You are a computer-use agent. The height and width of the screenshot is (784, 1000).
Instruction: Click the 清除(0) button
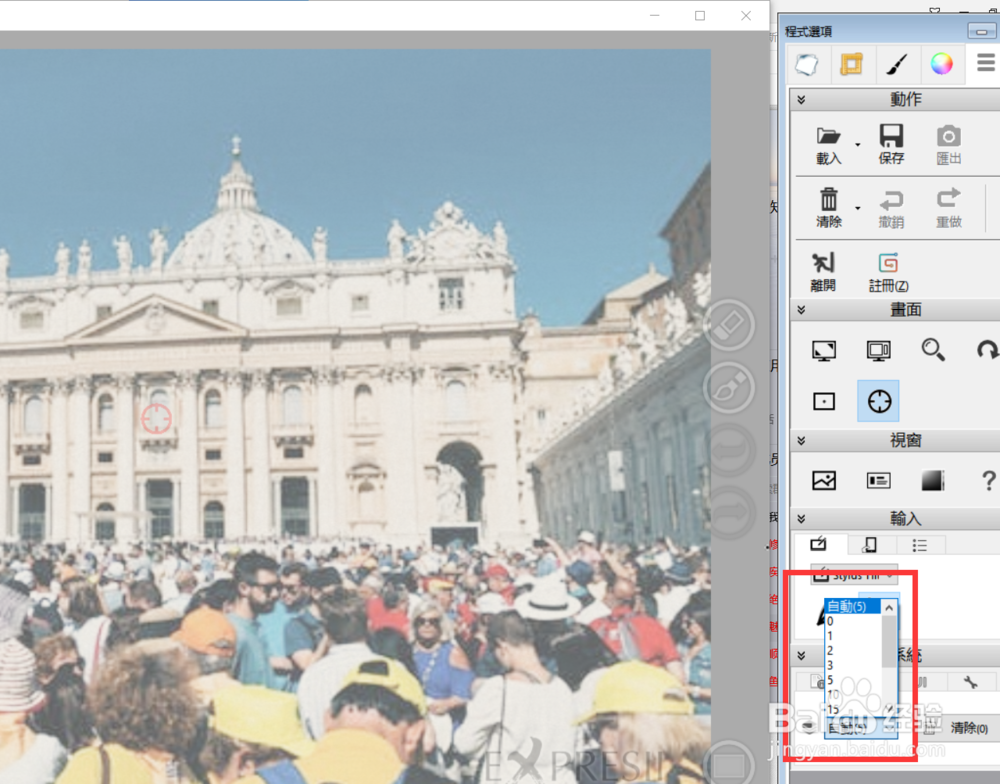click(x=969, y=728)
